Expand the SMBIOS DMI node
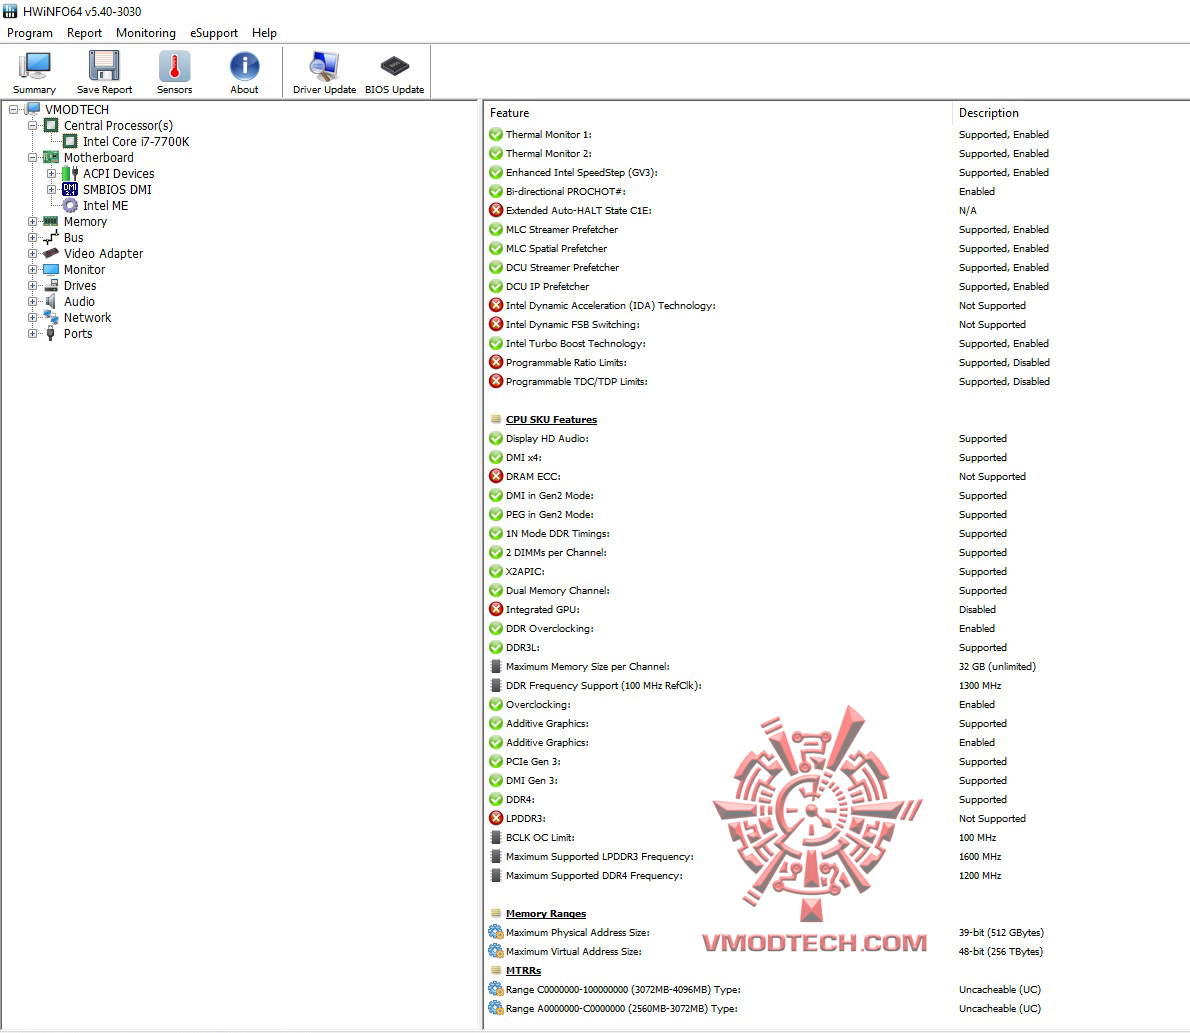Image resolution: width=1190 pixels, height=1033 pixels. tap(51, 190)
